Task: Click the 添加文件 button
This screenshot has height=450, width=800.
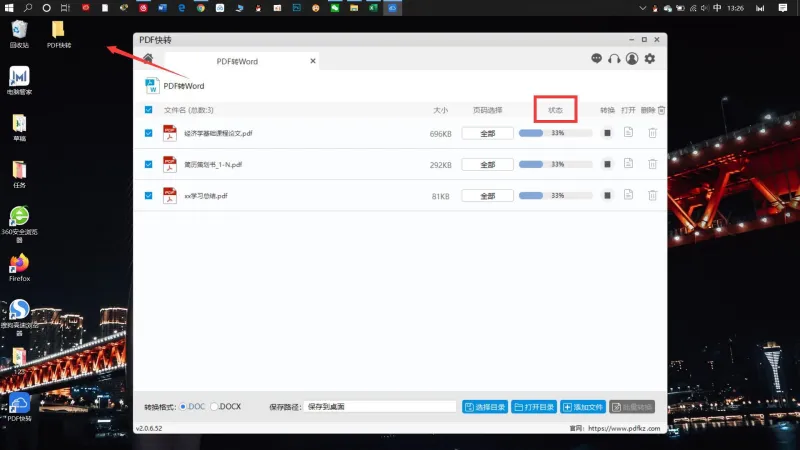Action: coord(583,407)
